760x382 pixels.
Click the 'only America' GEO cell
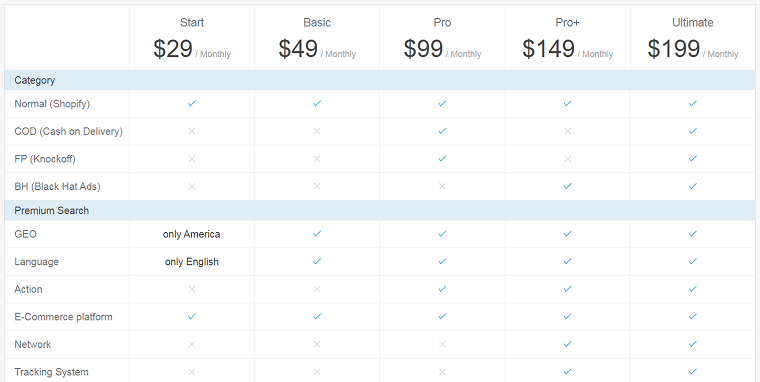191,234
